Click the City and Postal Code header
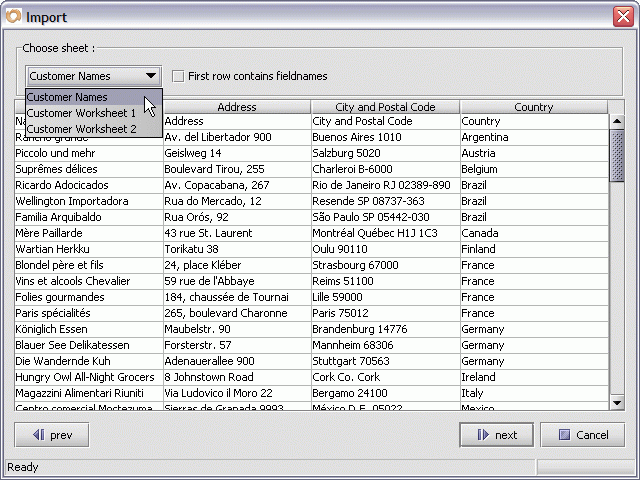Image resolution: width=640 pixels, height=480 pixels. tap(385, 107)
